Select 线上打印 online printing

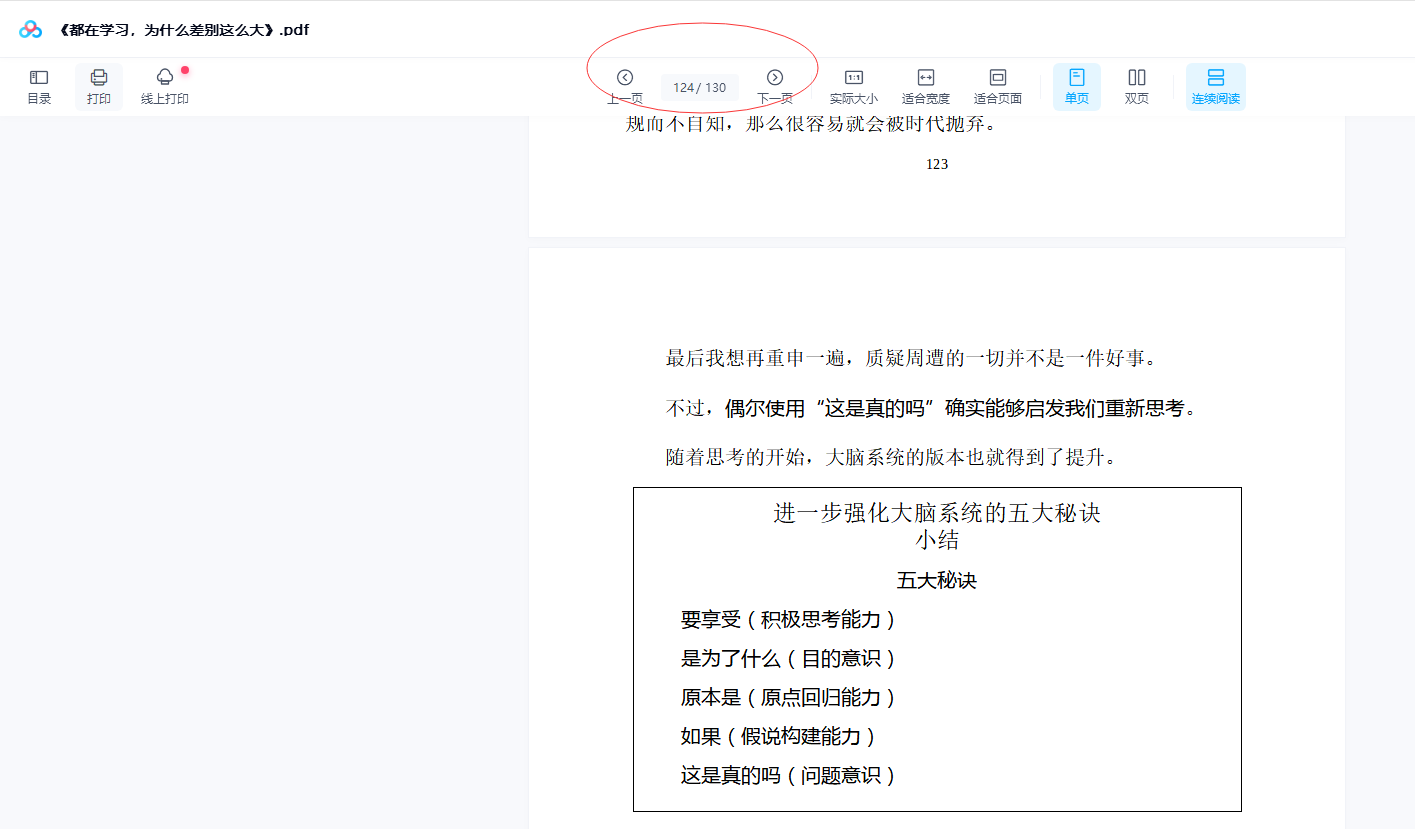(163, 86)
